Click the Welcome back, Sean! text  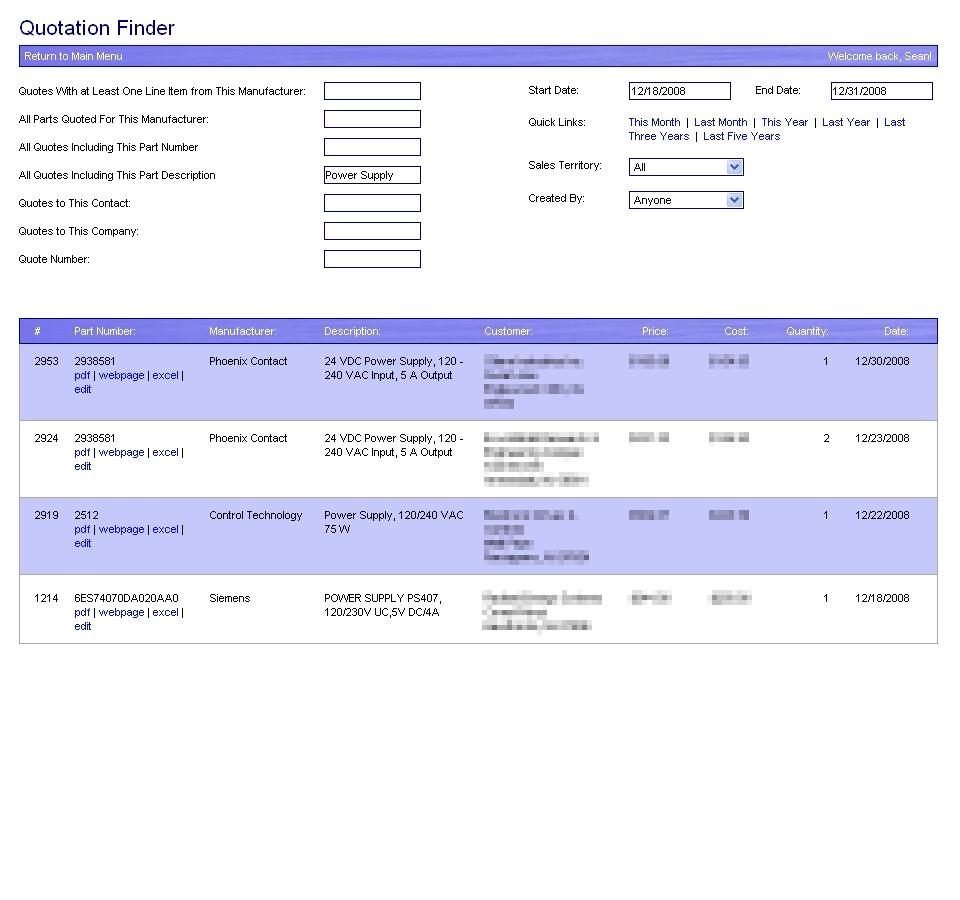click(x=879, y=56)
